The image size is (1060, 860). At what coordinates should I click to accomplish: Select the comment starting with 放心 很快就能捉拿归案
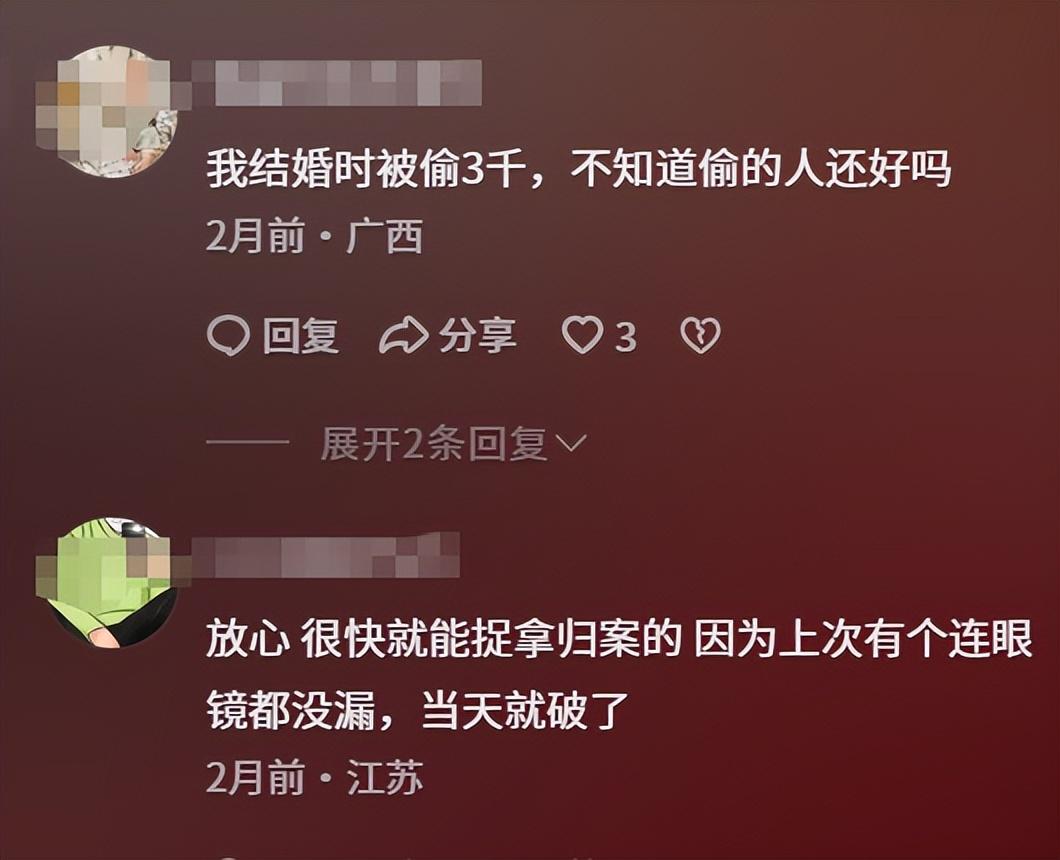pyautogui.click(x=619, y=674)
